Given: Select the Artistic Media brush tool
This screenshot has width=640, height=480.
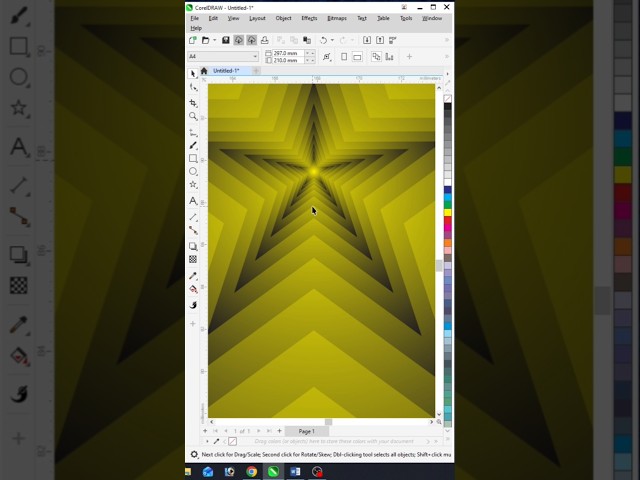Looking at the screenshot, I should click(x=193, y=145).
